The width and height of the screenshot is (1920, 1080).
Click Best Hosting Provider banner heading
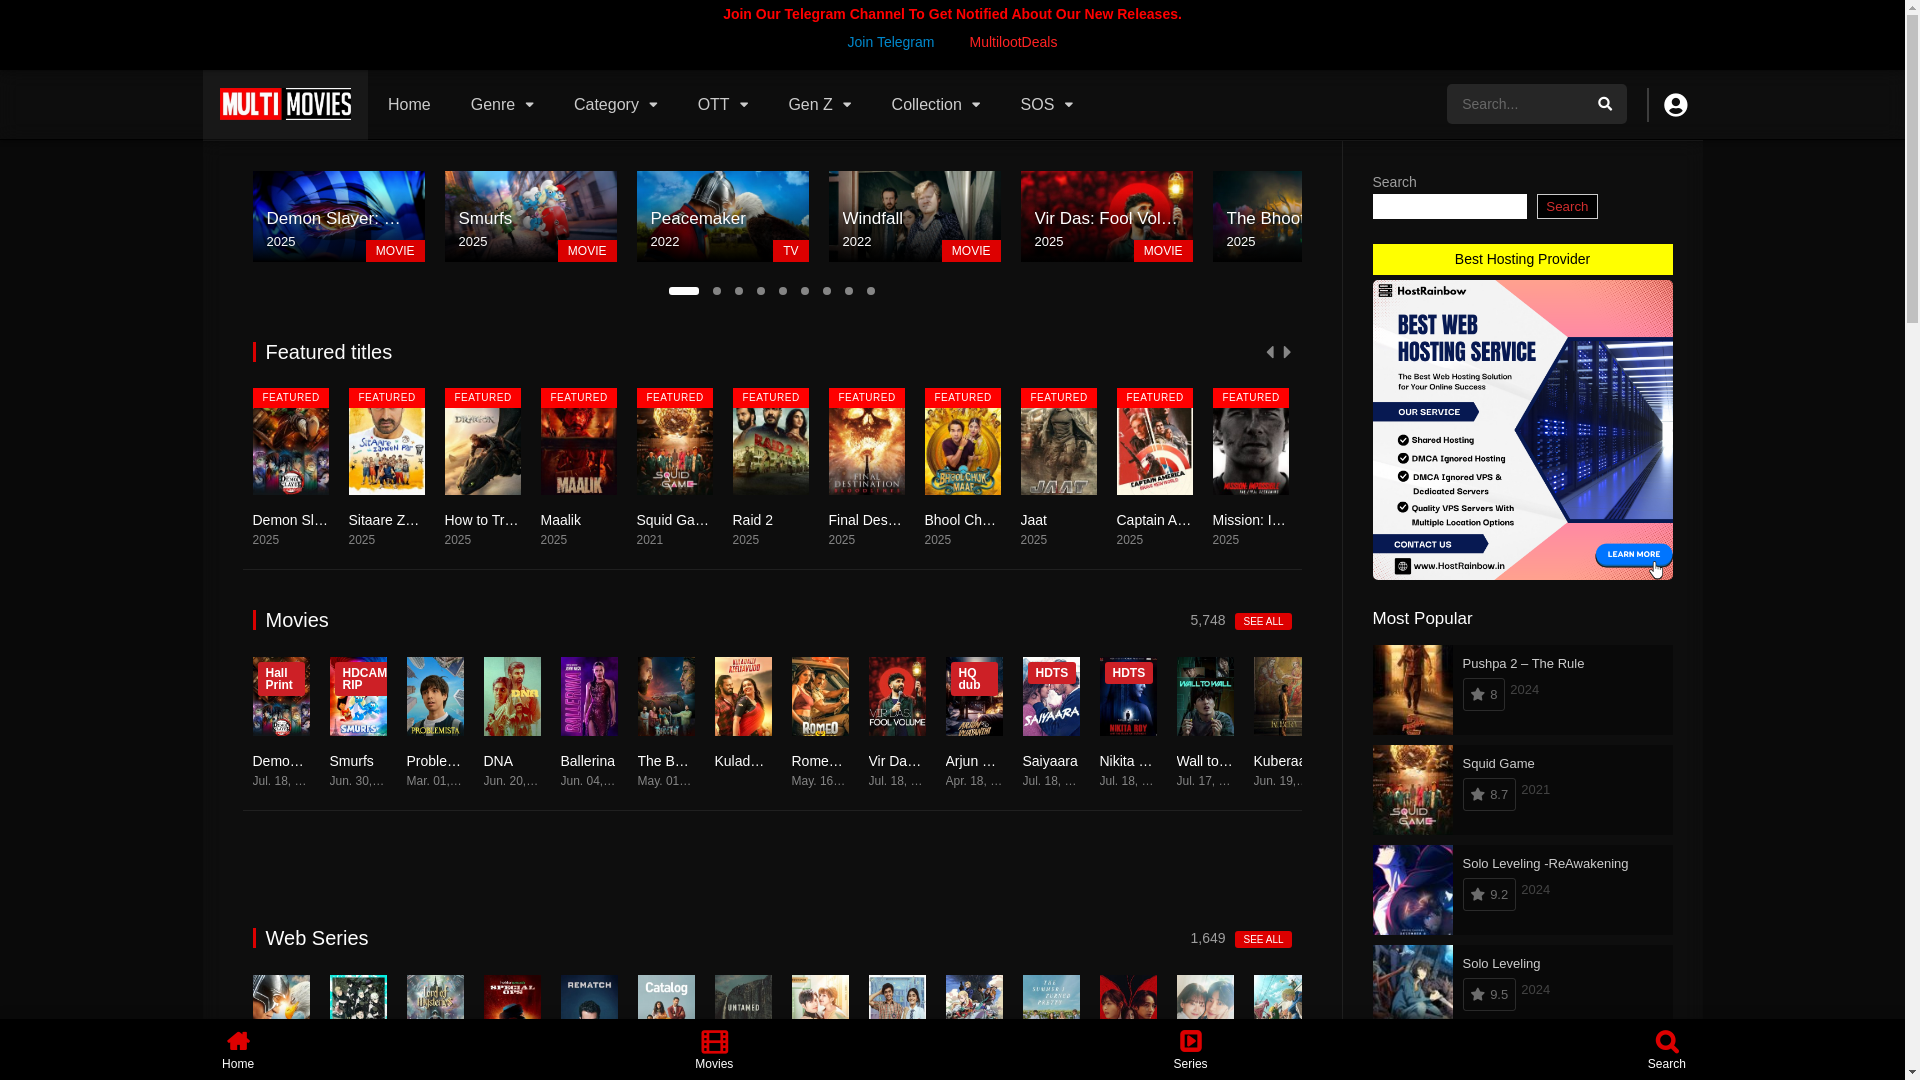coord(1522,259)
